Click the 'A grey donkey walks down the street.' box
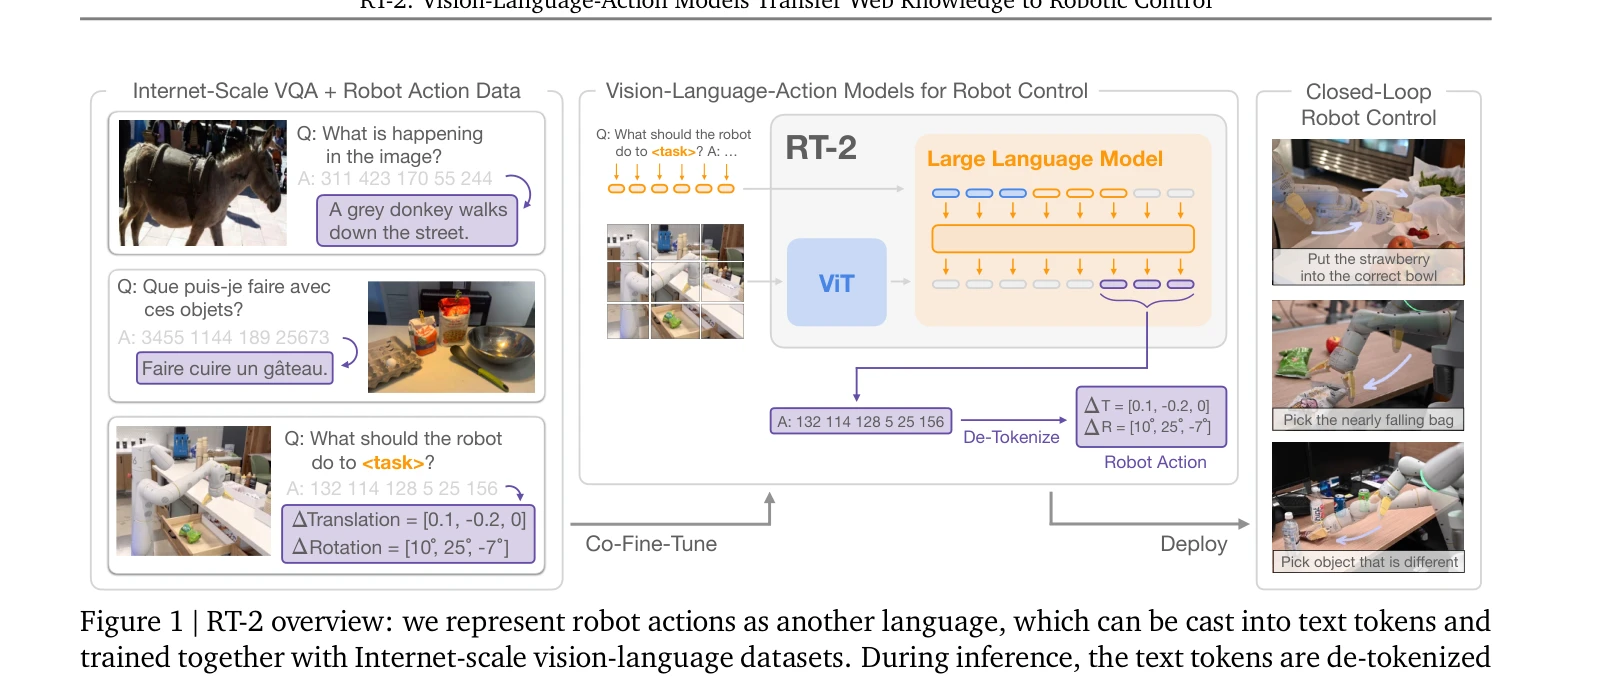The height and width of the screenshot is (680, 1624). point(417,221)
